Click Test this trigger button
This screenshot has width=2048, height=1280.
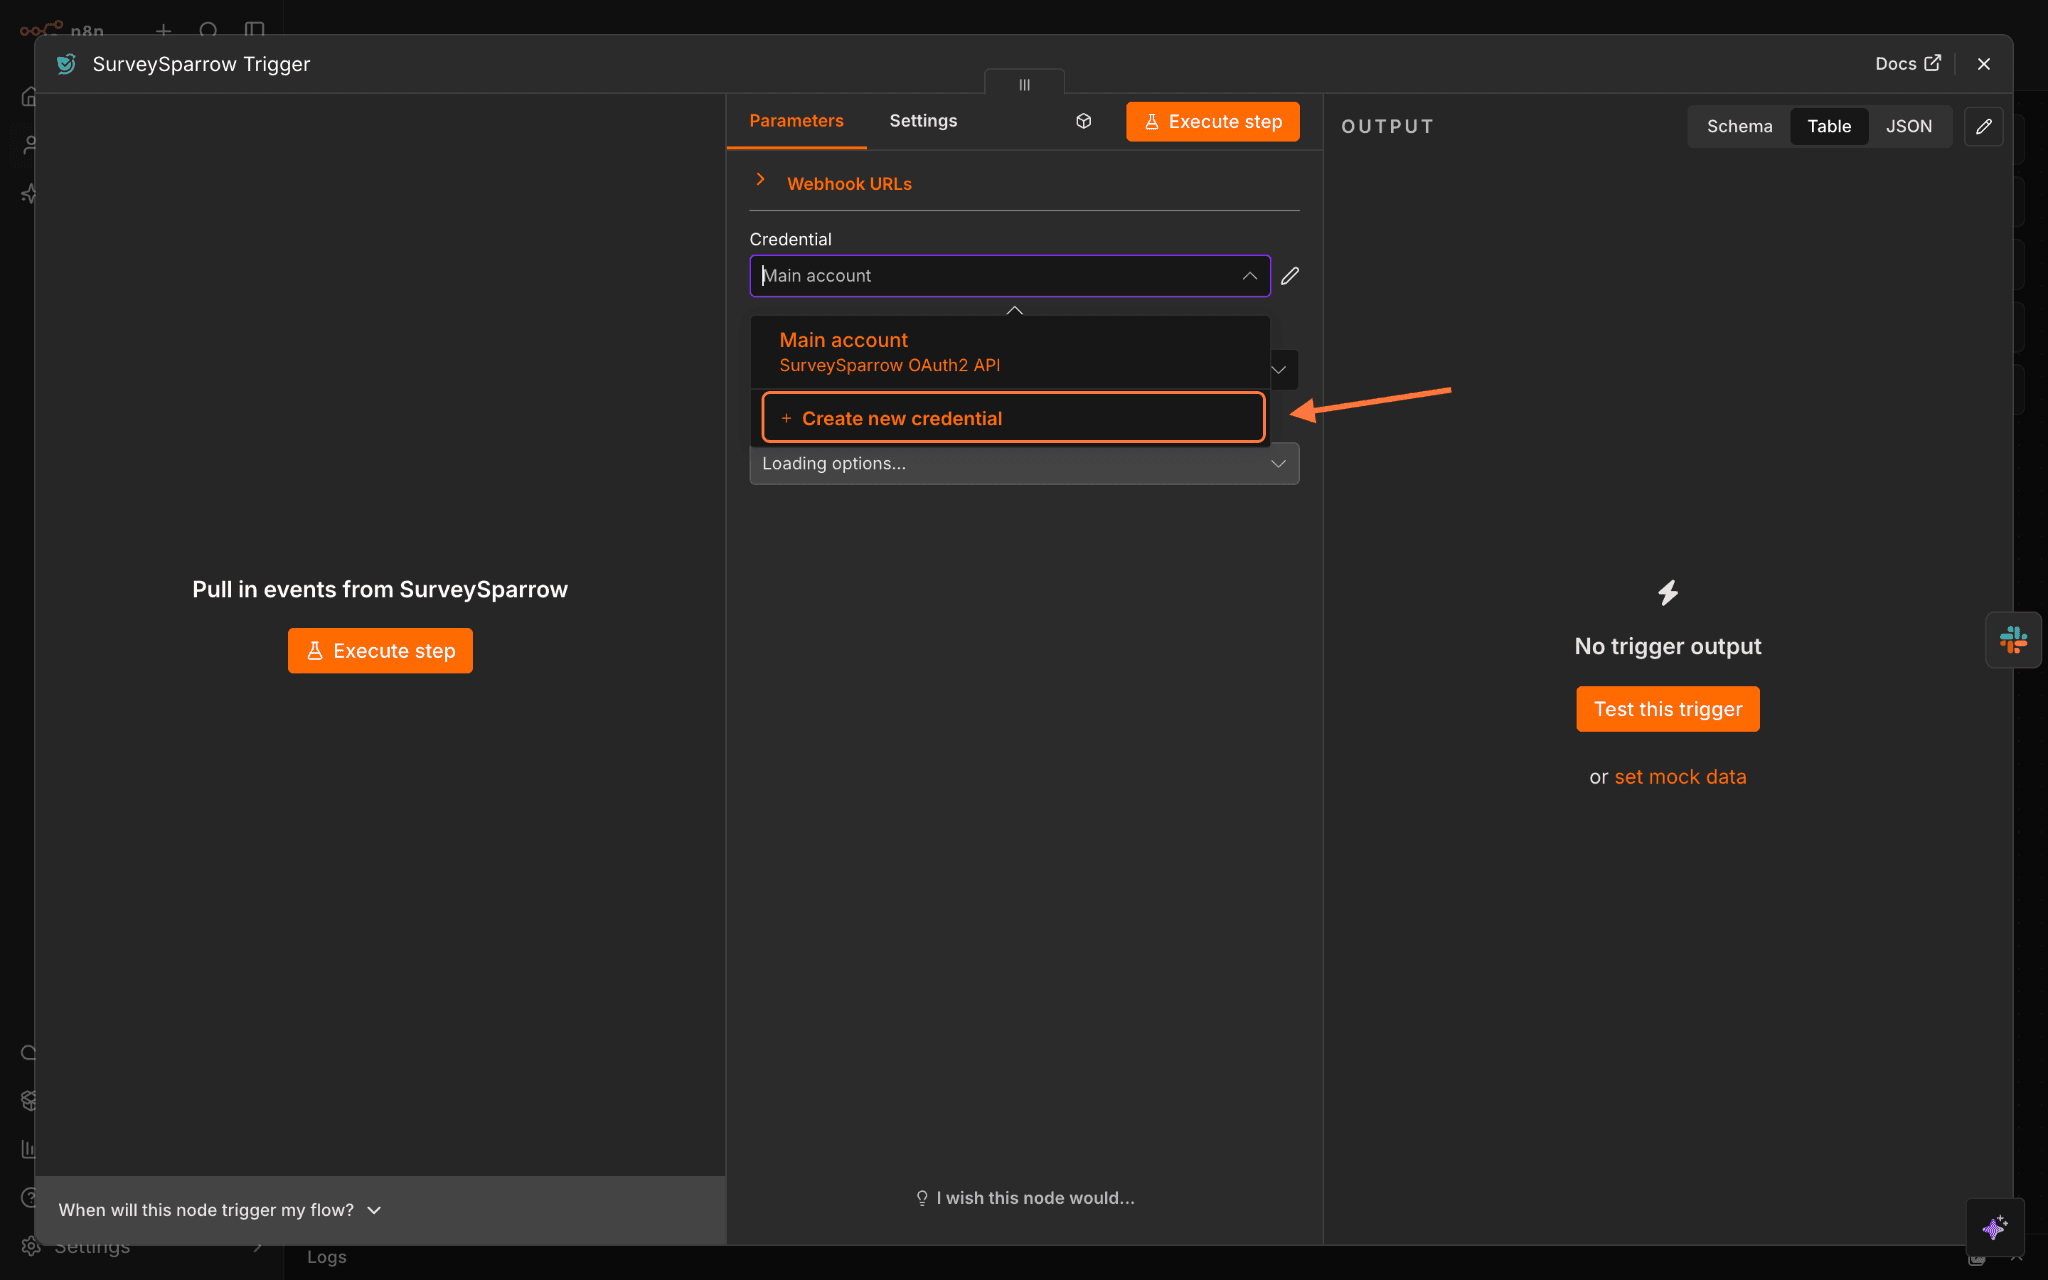pos(1668,709)
